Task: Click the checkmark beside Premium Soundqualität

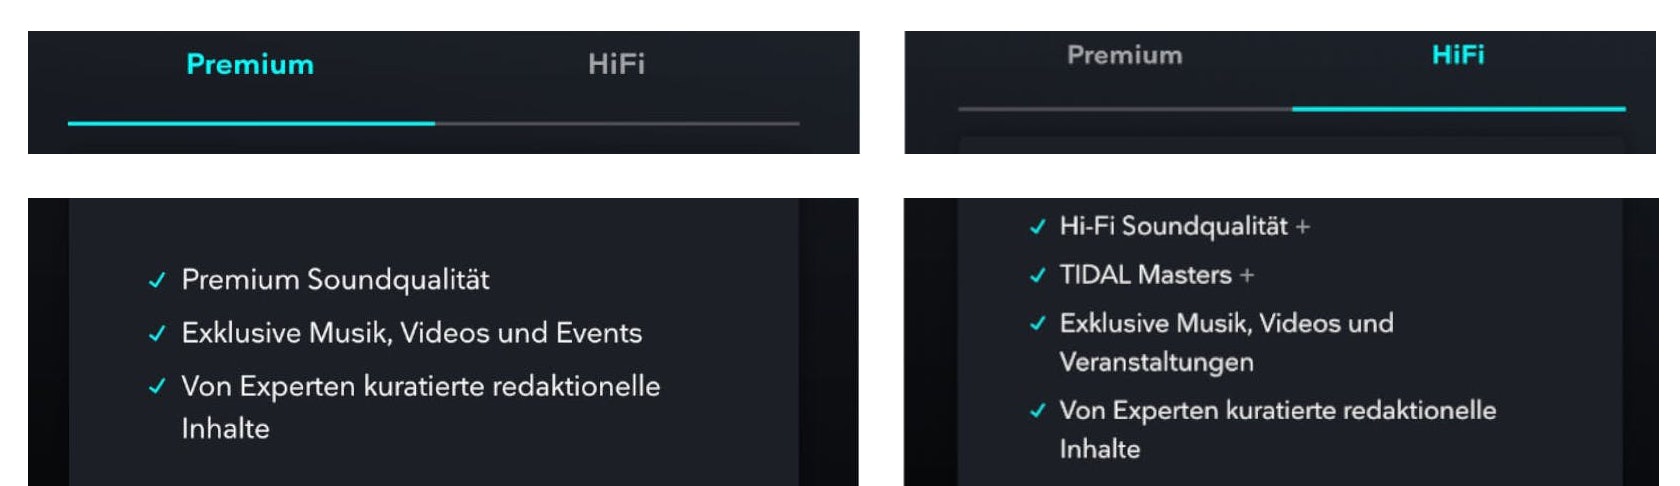Action: pyautogui.click(x=157, y=281)
